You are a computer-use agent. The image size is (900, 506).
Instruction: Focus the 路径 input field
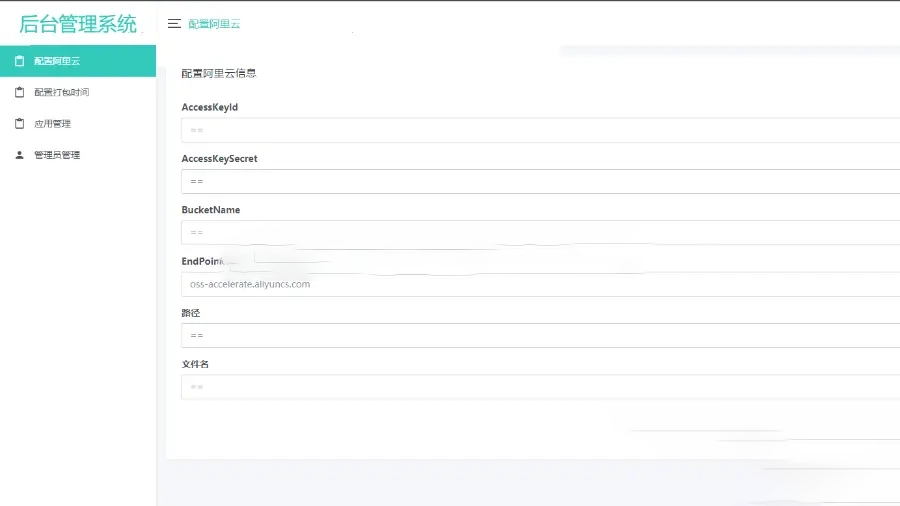click(x=540, y=335)
